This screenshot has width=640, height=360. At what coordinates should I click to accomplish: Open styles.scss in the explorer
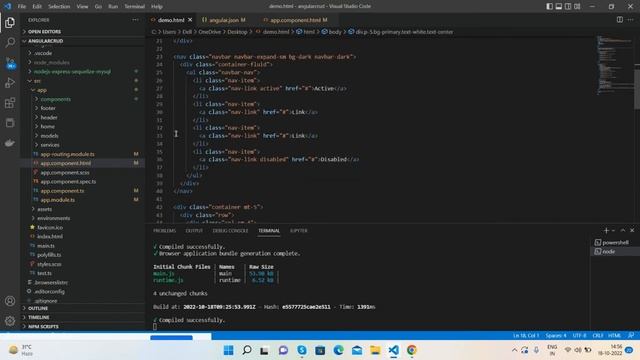pyautogui.click(x=82, y=264)
